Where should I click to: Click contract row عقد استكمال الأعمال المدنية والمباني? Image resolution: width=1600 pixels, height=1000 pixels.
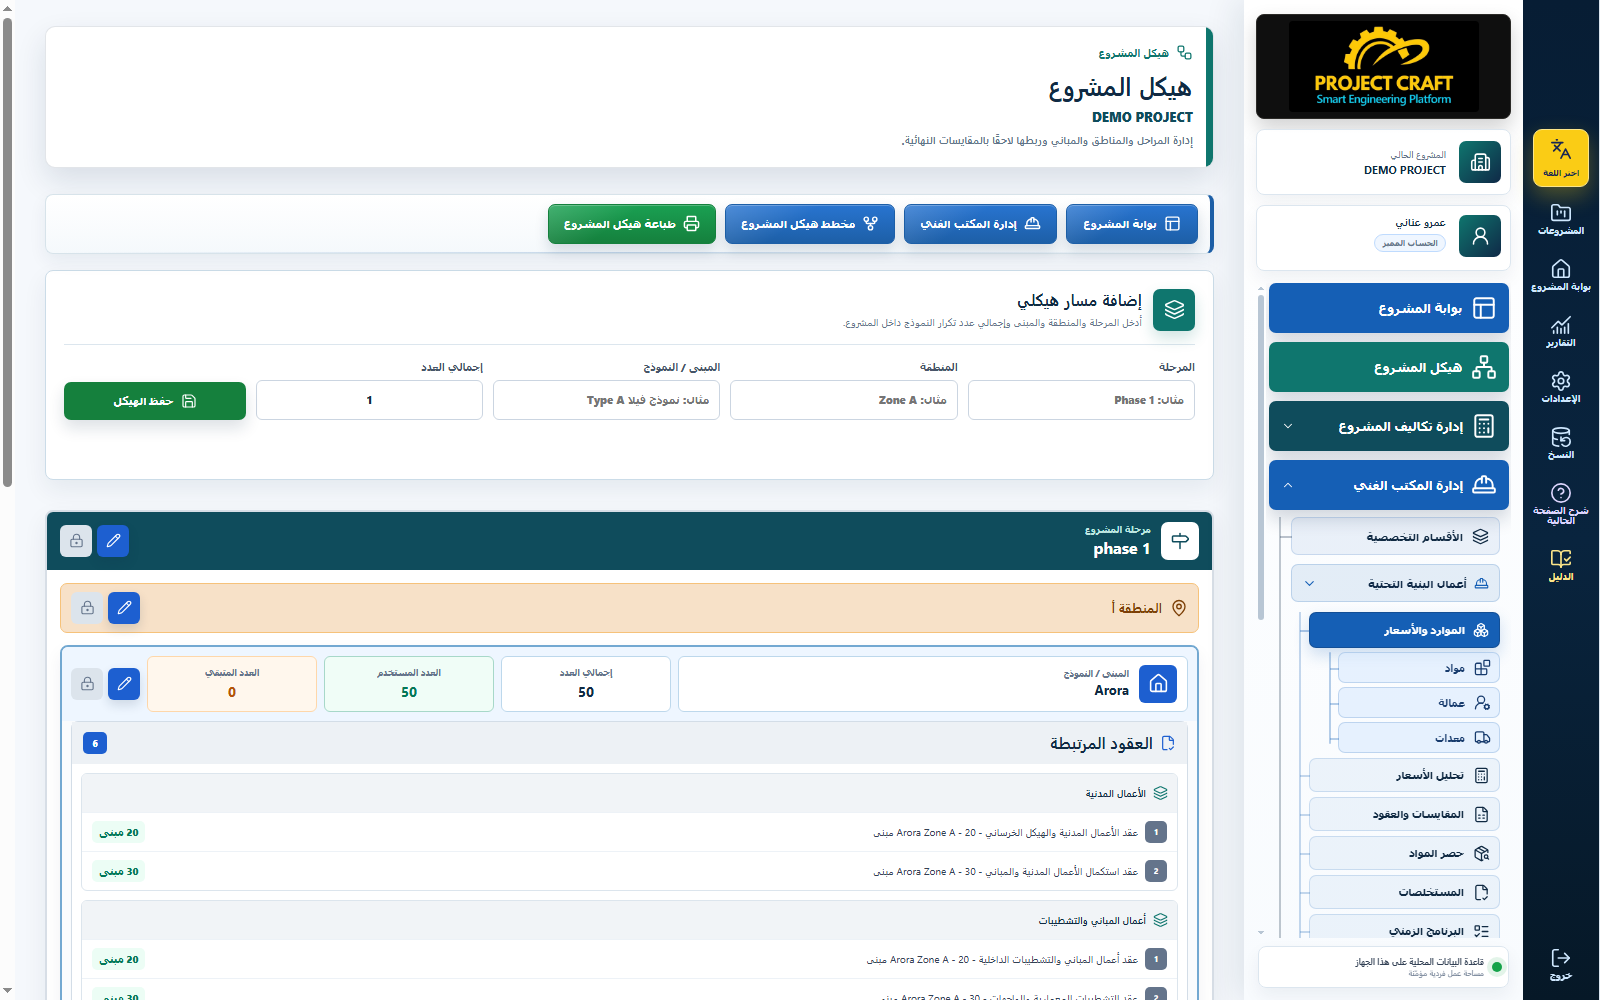(629, 871)
